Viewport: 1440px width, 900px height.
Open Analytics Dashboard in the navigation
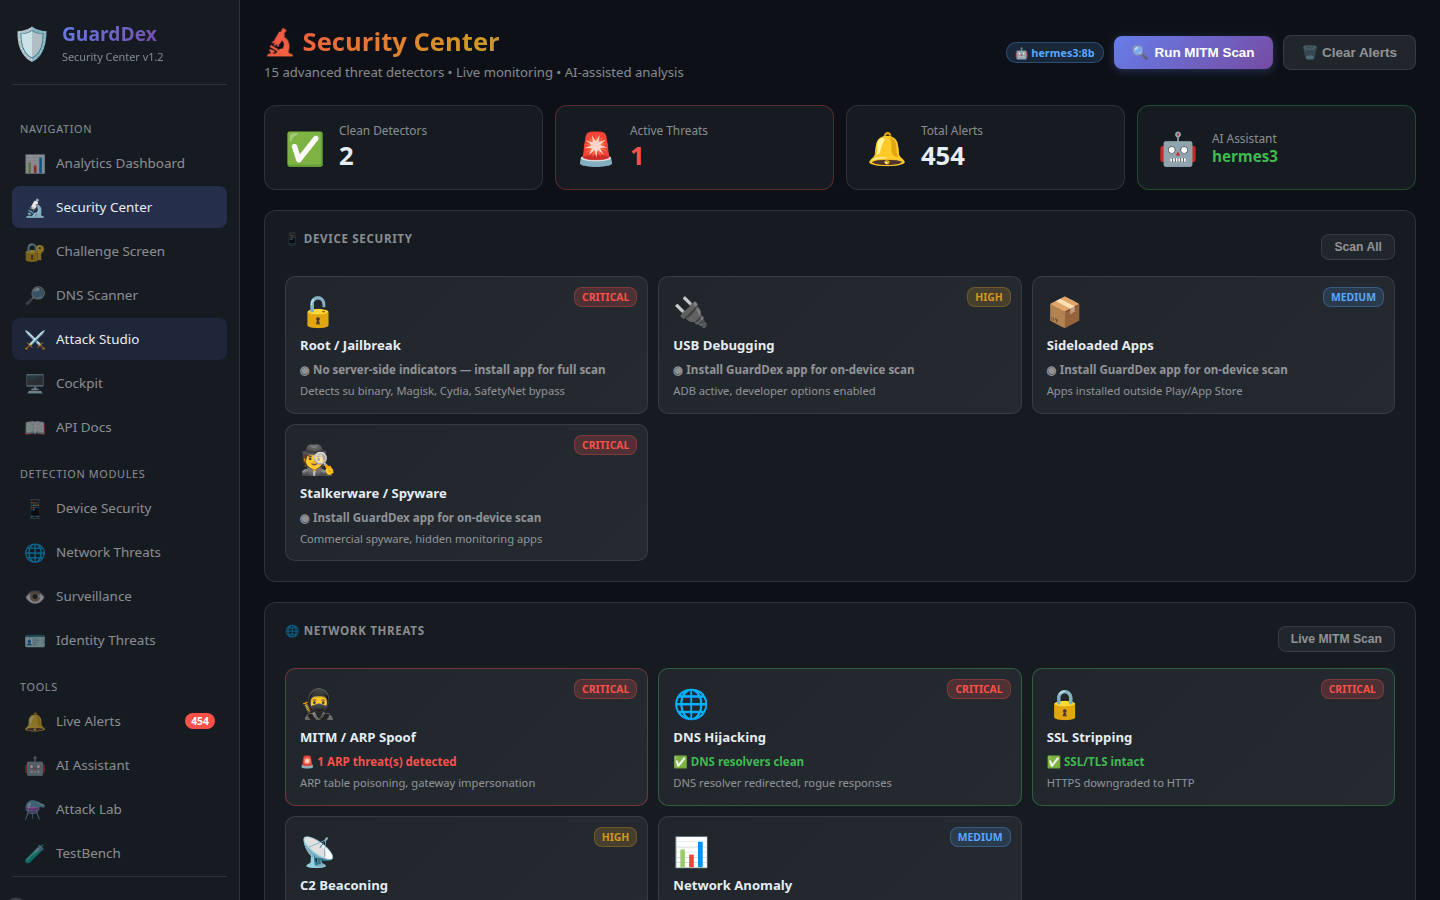[x=119, y=164]
